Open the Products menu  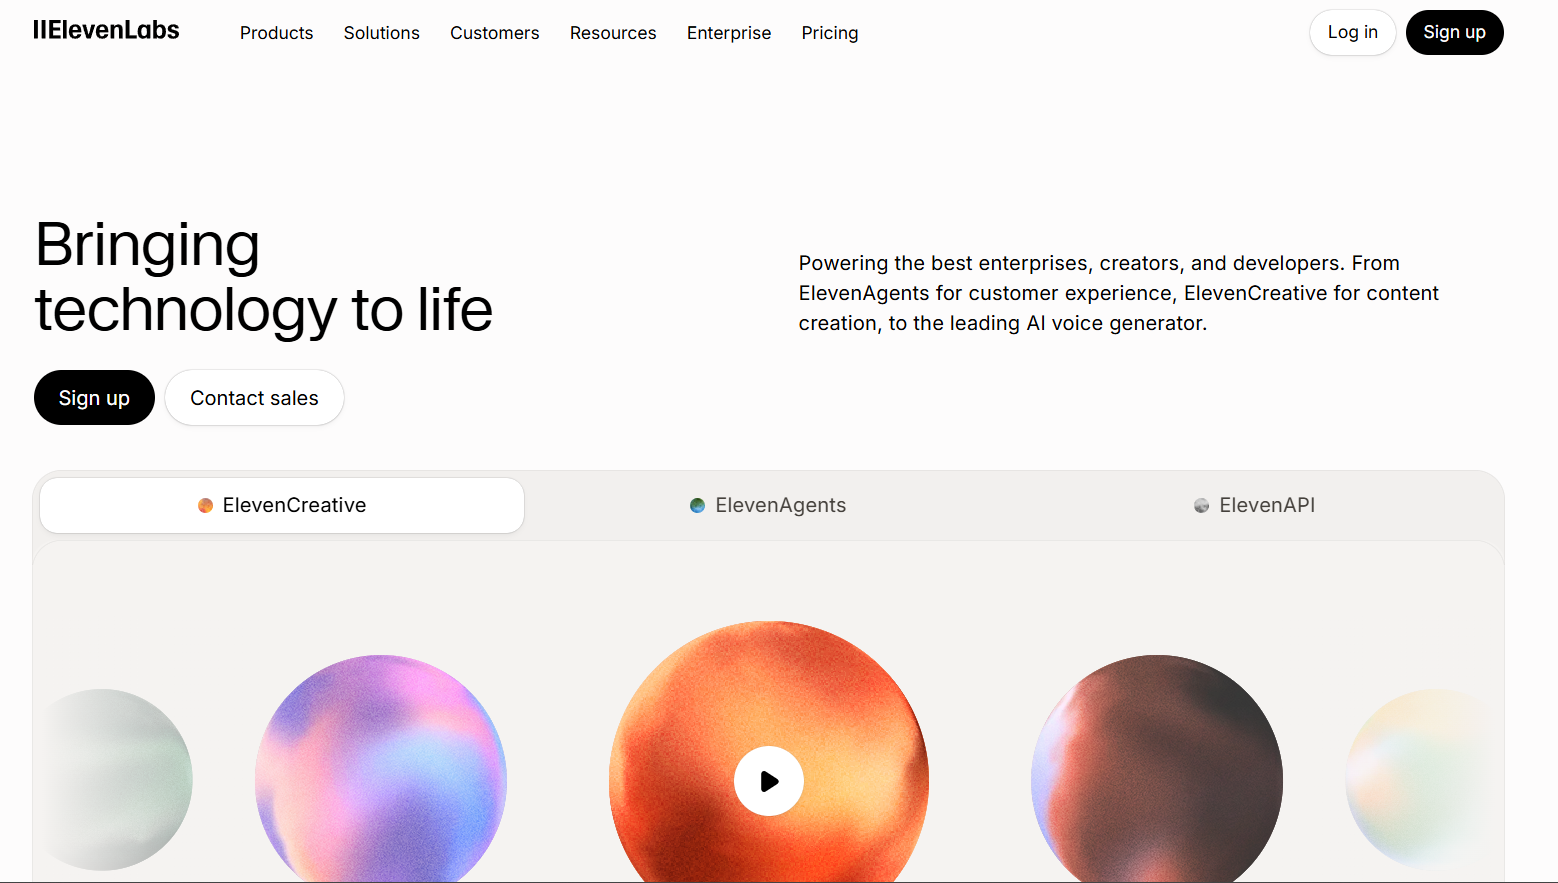coord(276,33)
